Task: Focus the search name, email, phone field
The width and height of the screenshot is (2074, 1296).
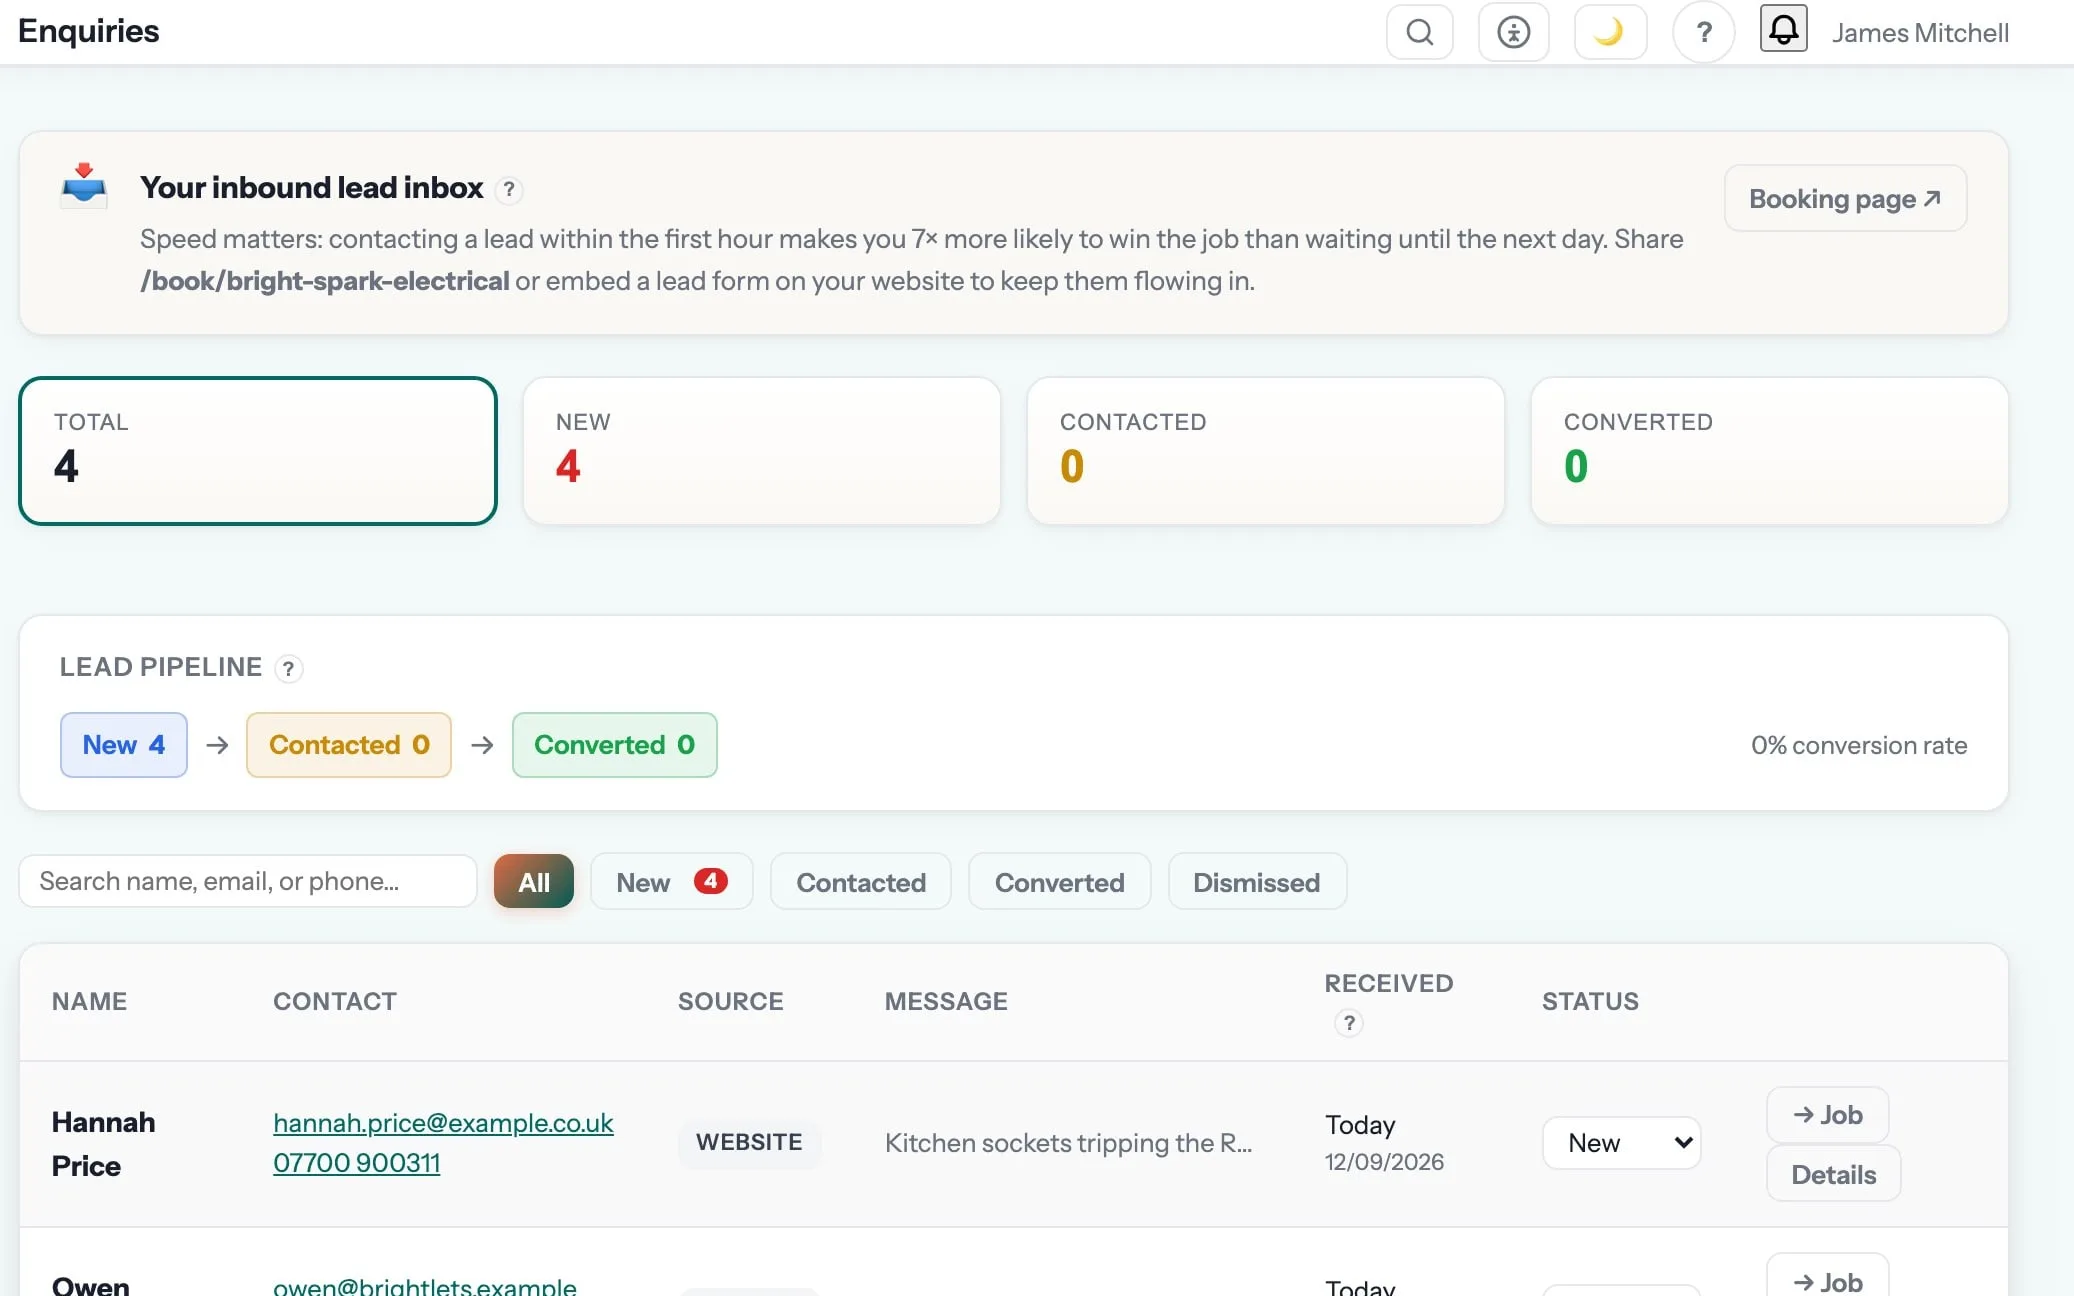Action: pyautogui.click(x=247, y=881)
